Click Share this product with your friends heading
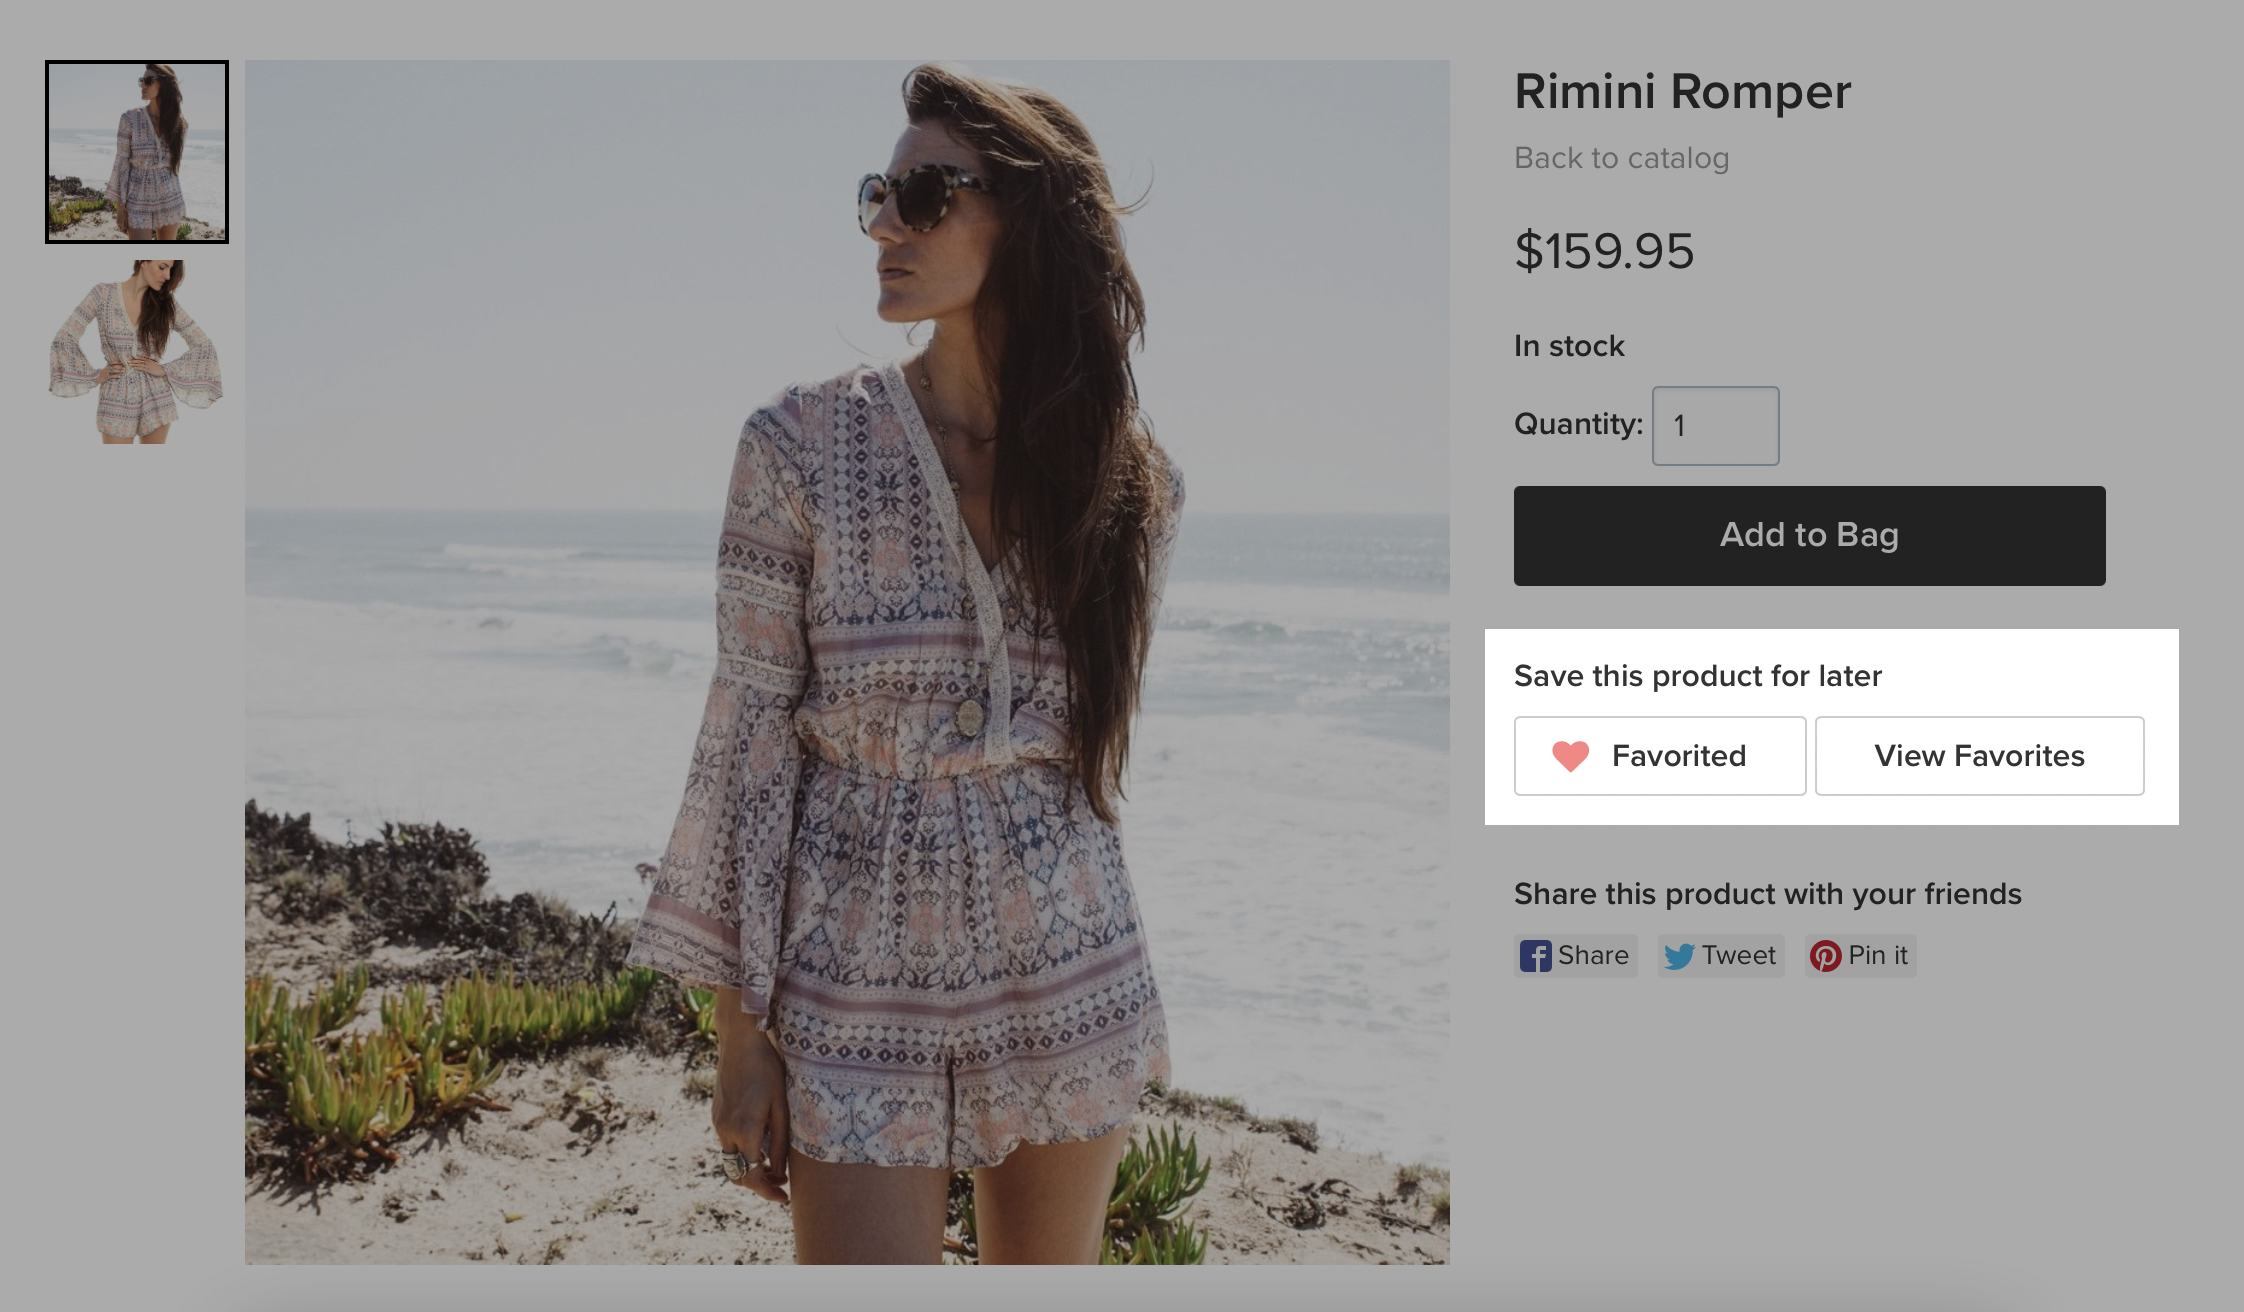Viewport: 2244px width, 1312px height. (x=1767, y=894)
